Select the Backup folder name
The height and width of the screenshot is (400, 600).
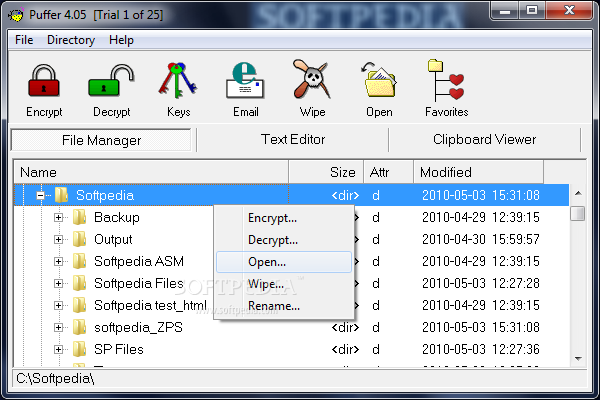pos(117,217)
